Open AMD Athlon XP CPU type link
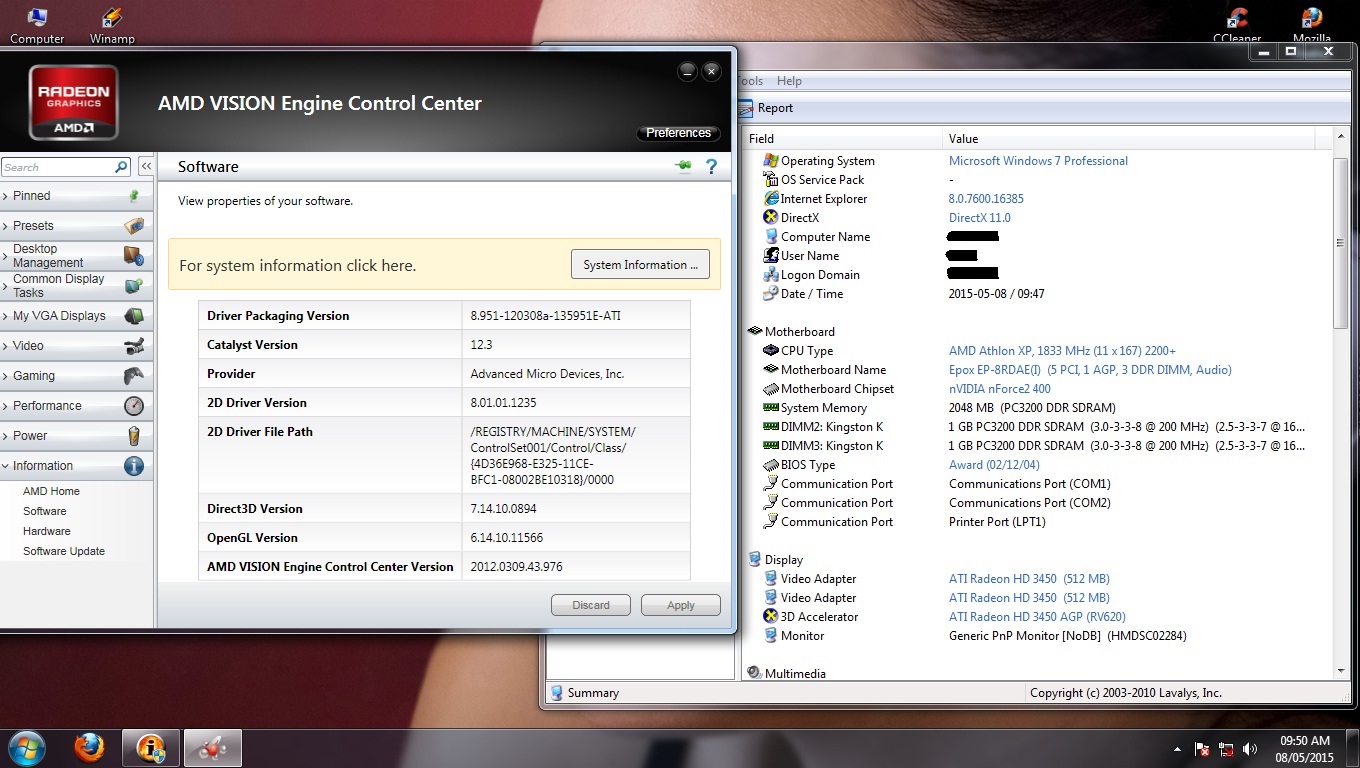The width and height of the screenshot is (1360, 768). 1062,351
